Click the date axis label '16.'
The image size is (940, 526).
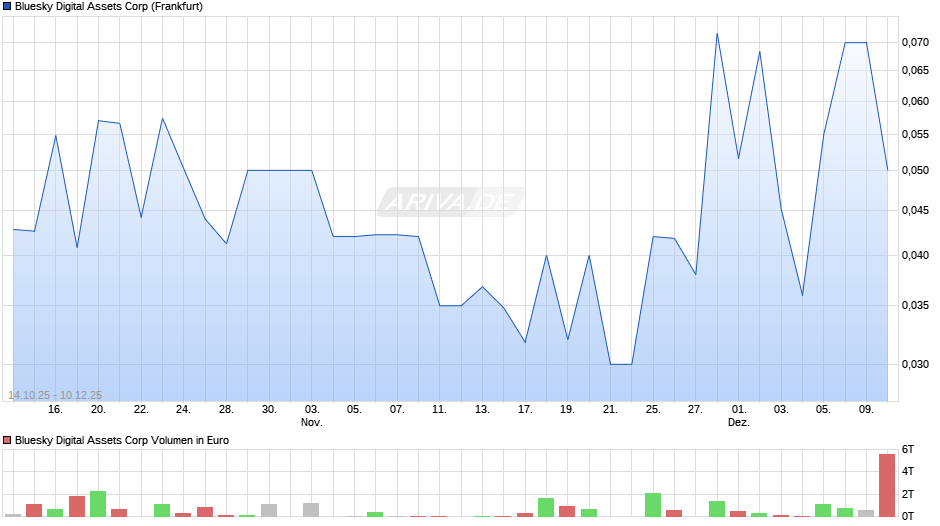55,409
